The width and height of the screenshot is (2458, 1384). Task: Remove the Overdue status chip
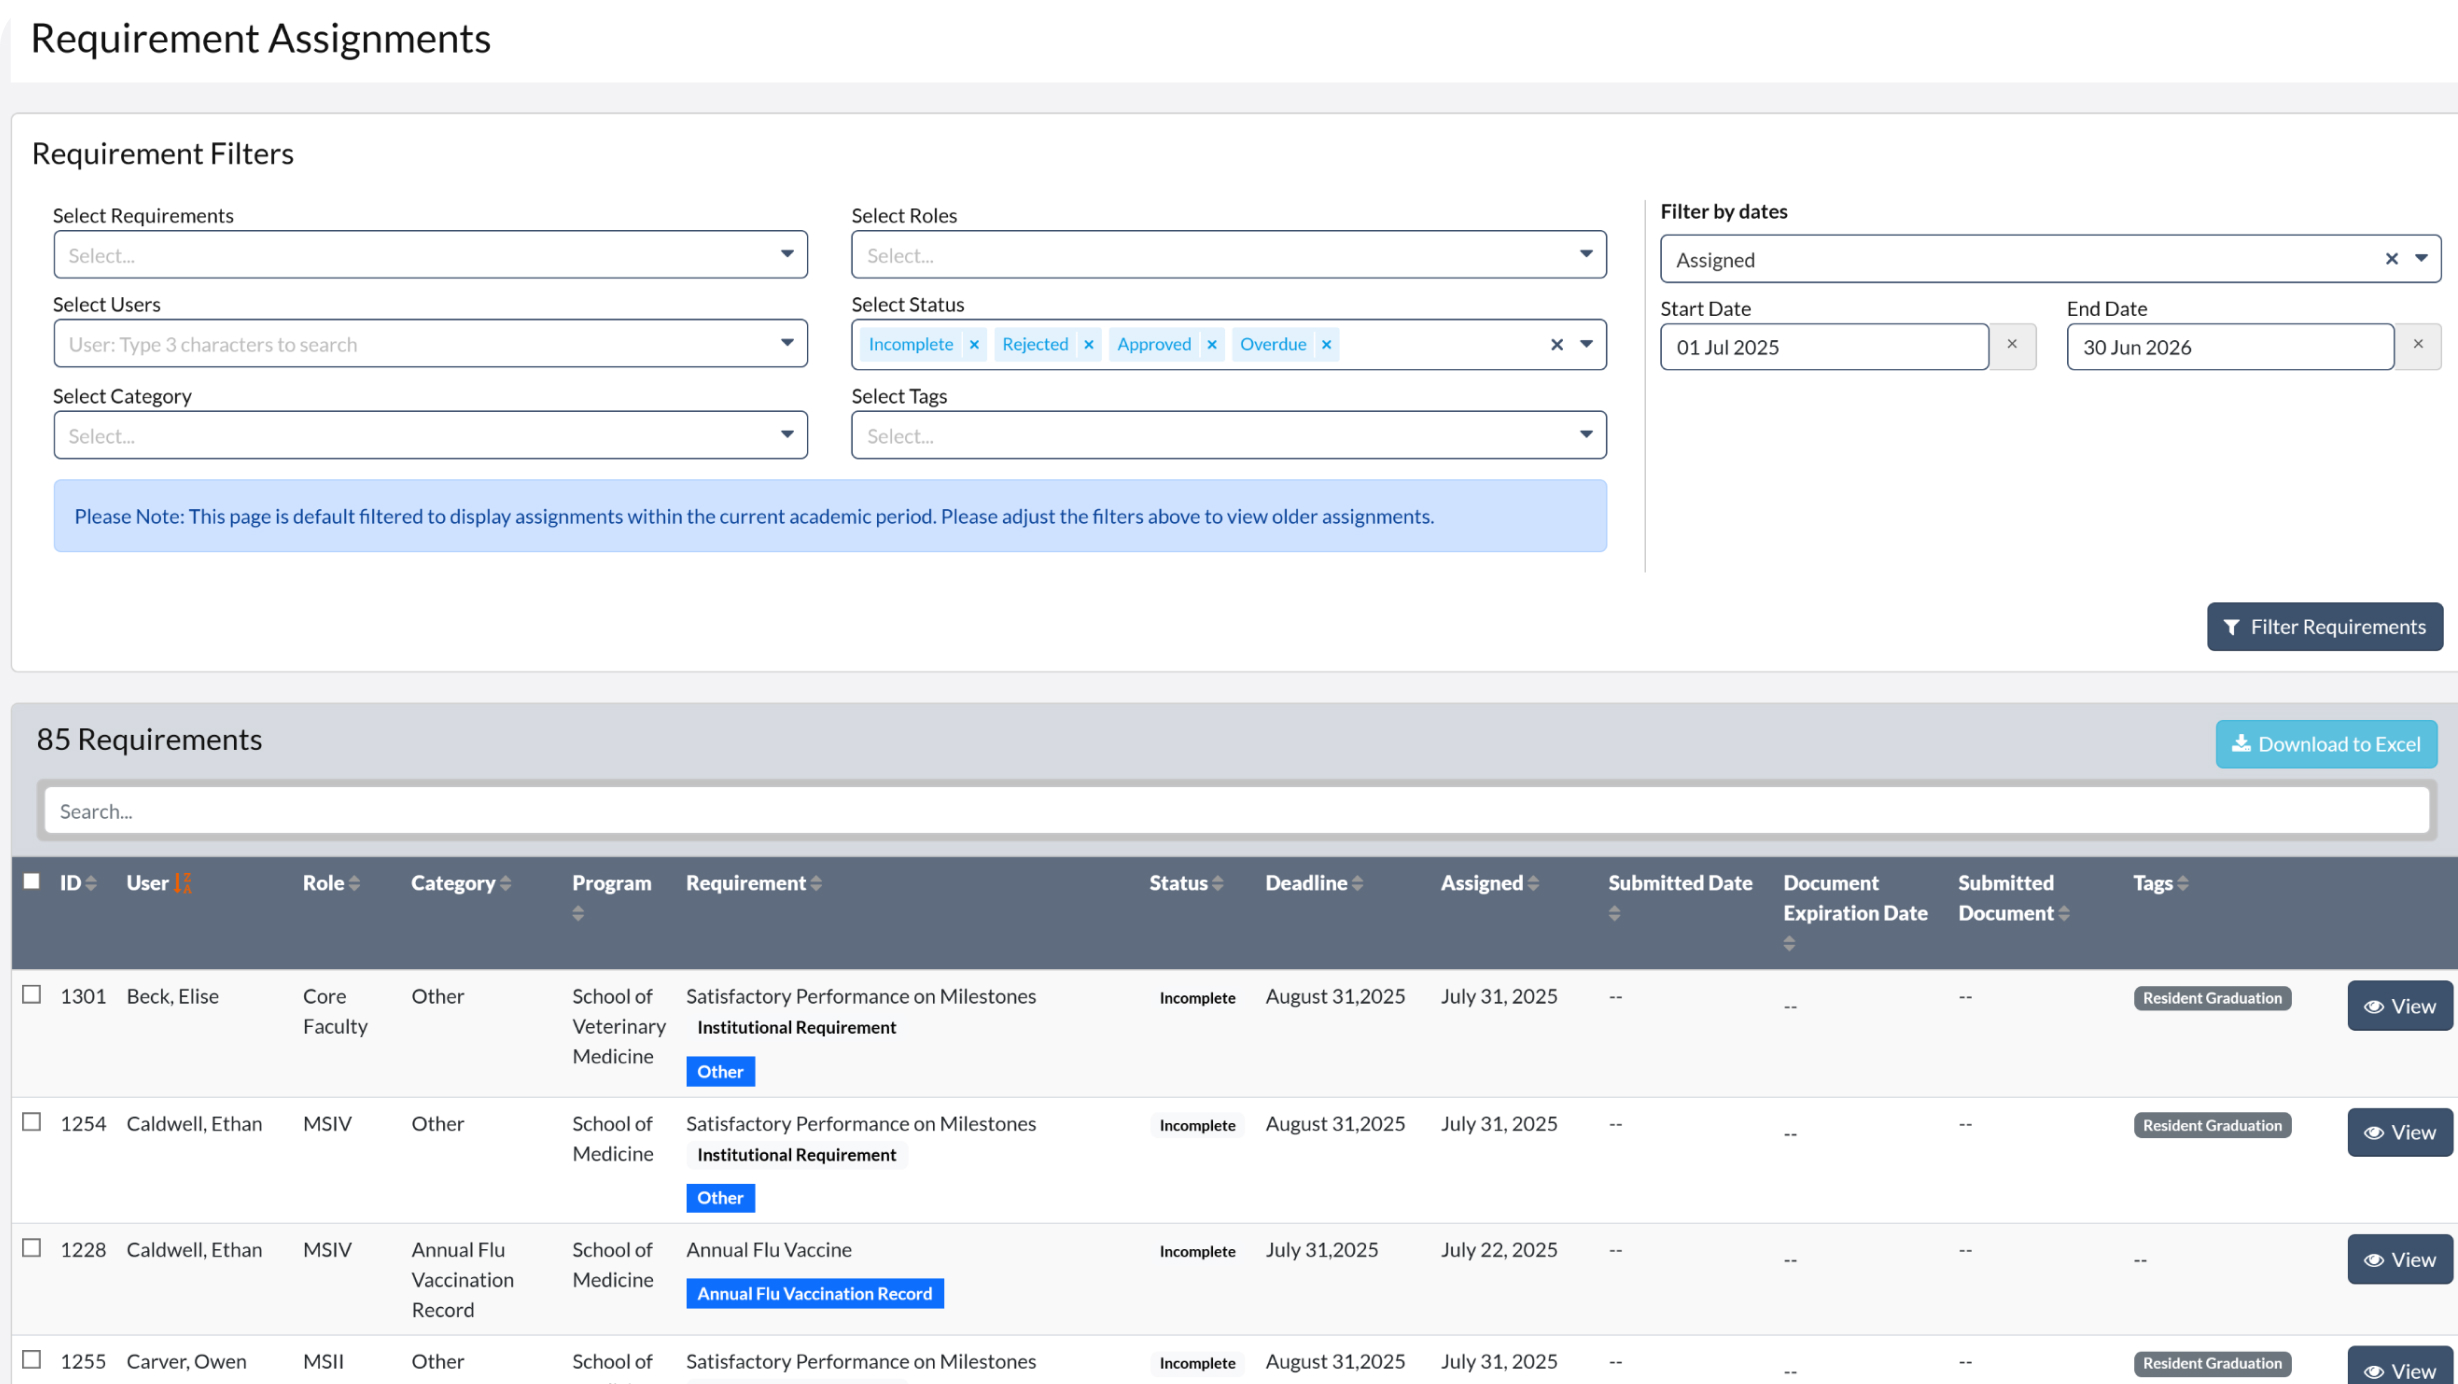tap(1327, 344)
